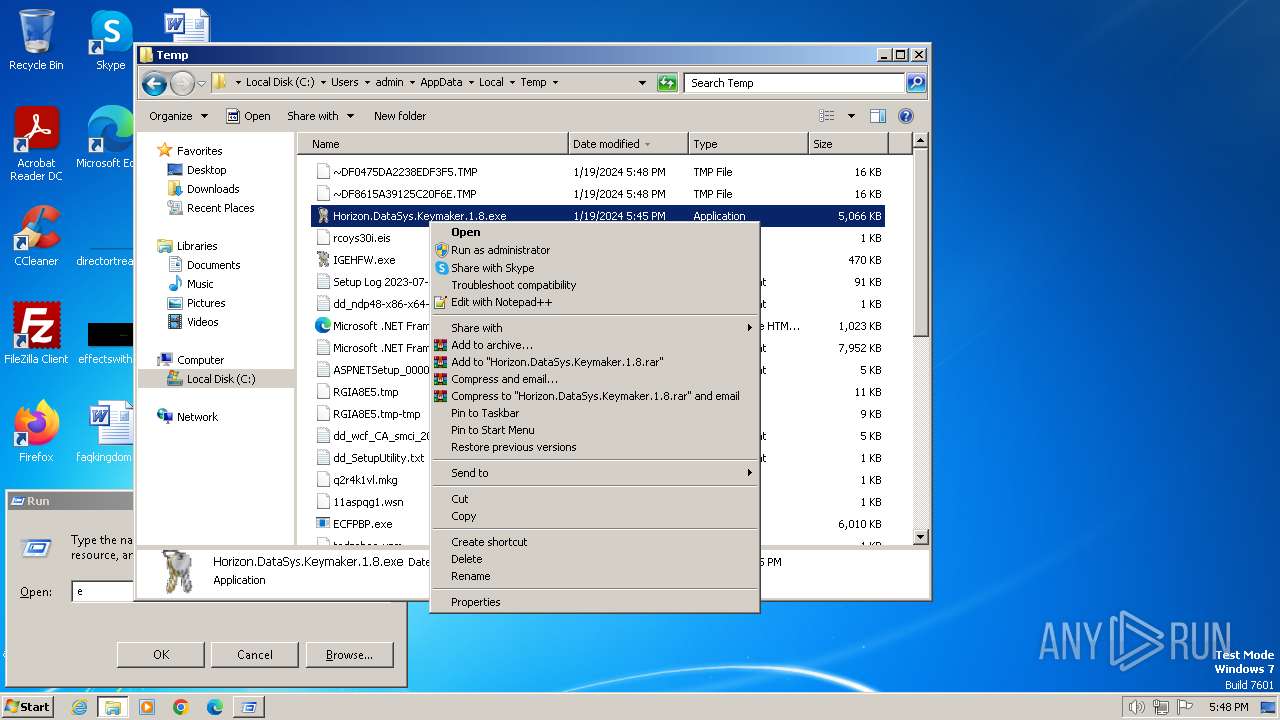Launch Firefox from the desktop
The image size is (1280, 720).
36,431
